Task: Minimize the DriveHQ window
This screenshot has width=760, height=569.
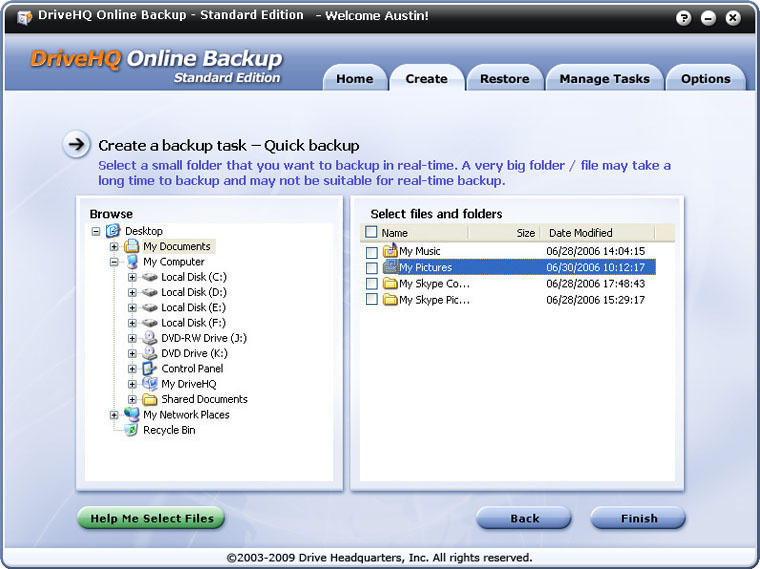Action: [x=708, y=18]
